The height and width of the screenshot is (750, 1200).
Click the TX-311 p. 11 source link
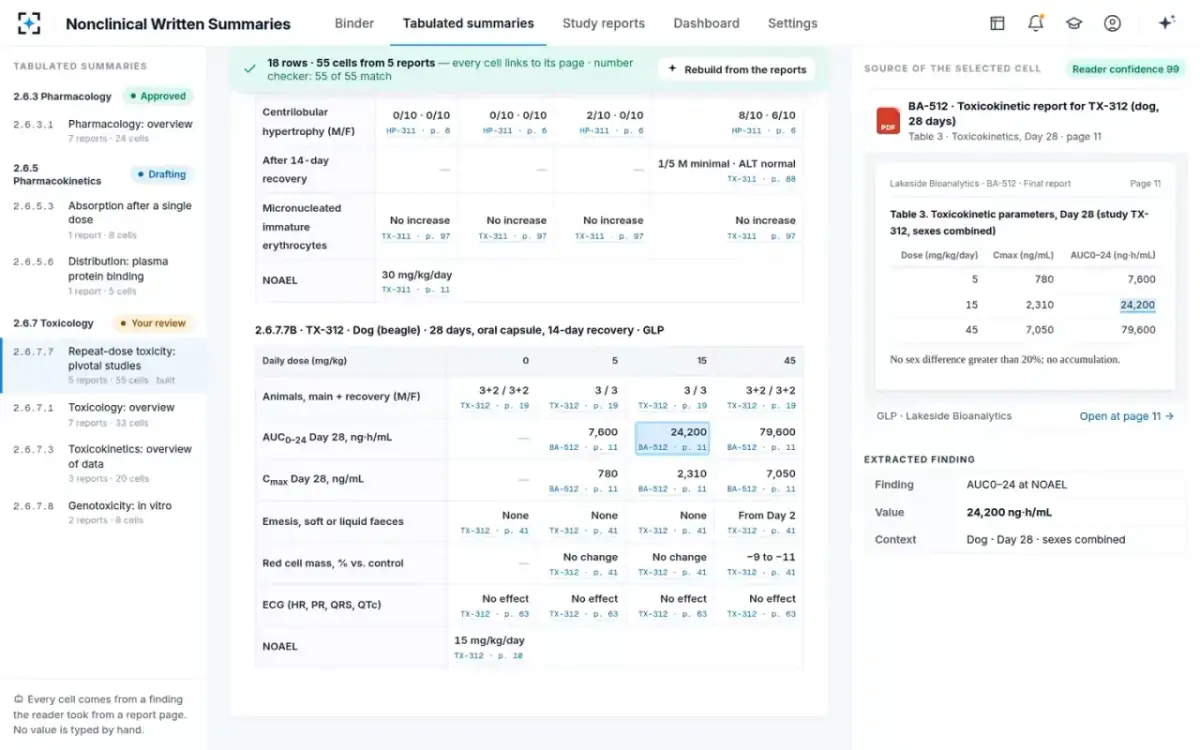(416, 290)
